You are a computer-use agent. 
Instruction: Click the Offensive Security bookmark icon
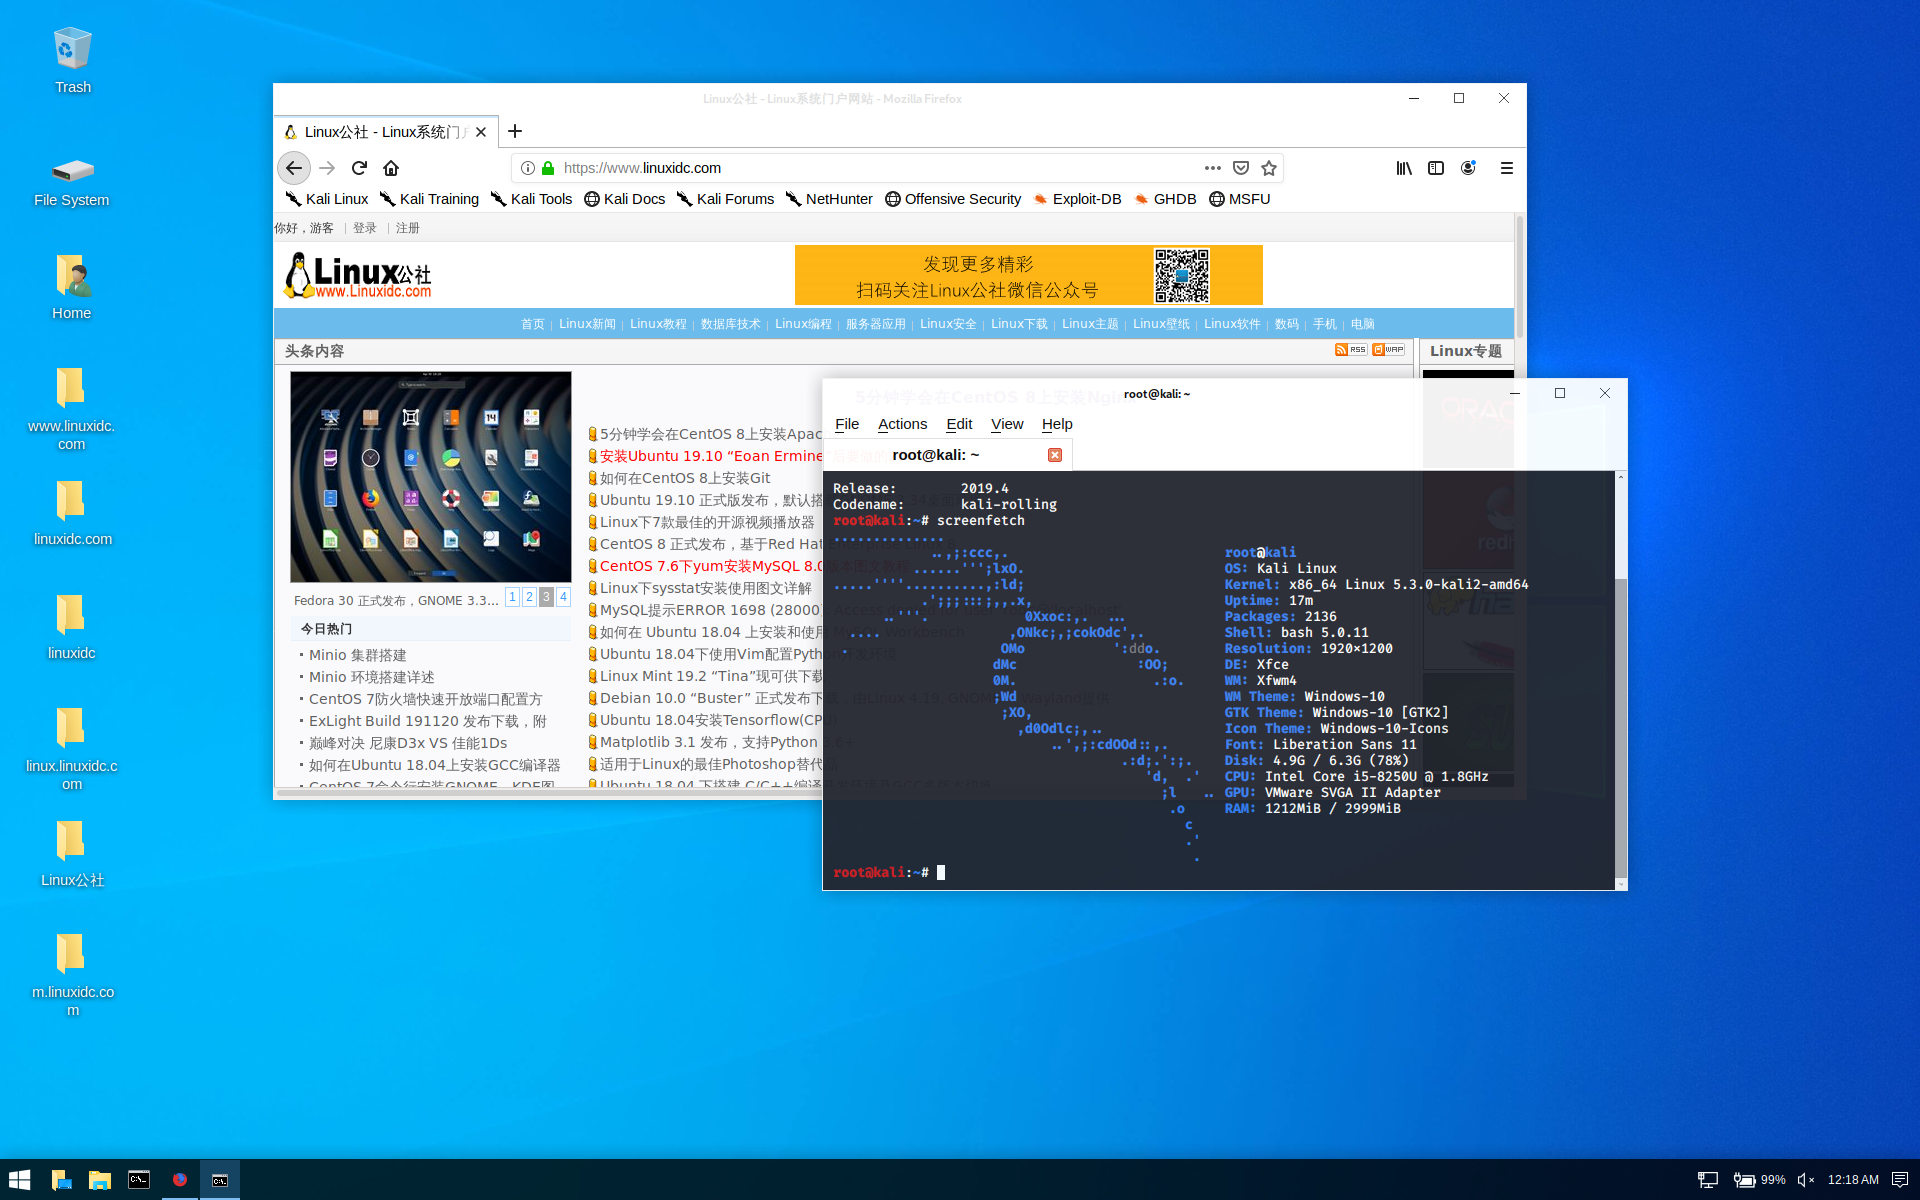tap(890, 199)
